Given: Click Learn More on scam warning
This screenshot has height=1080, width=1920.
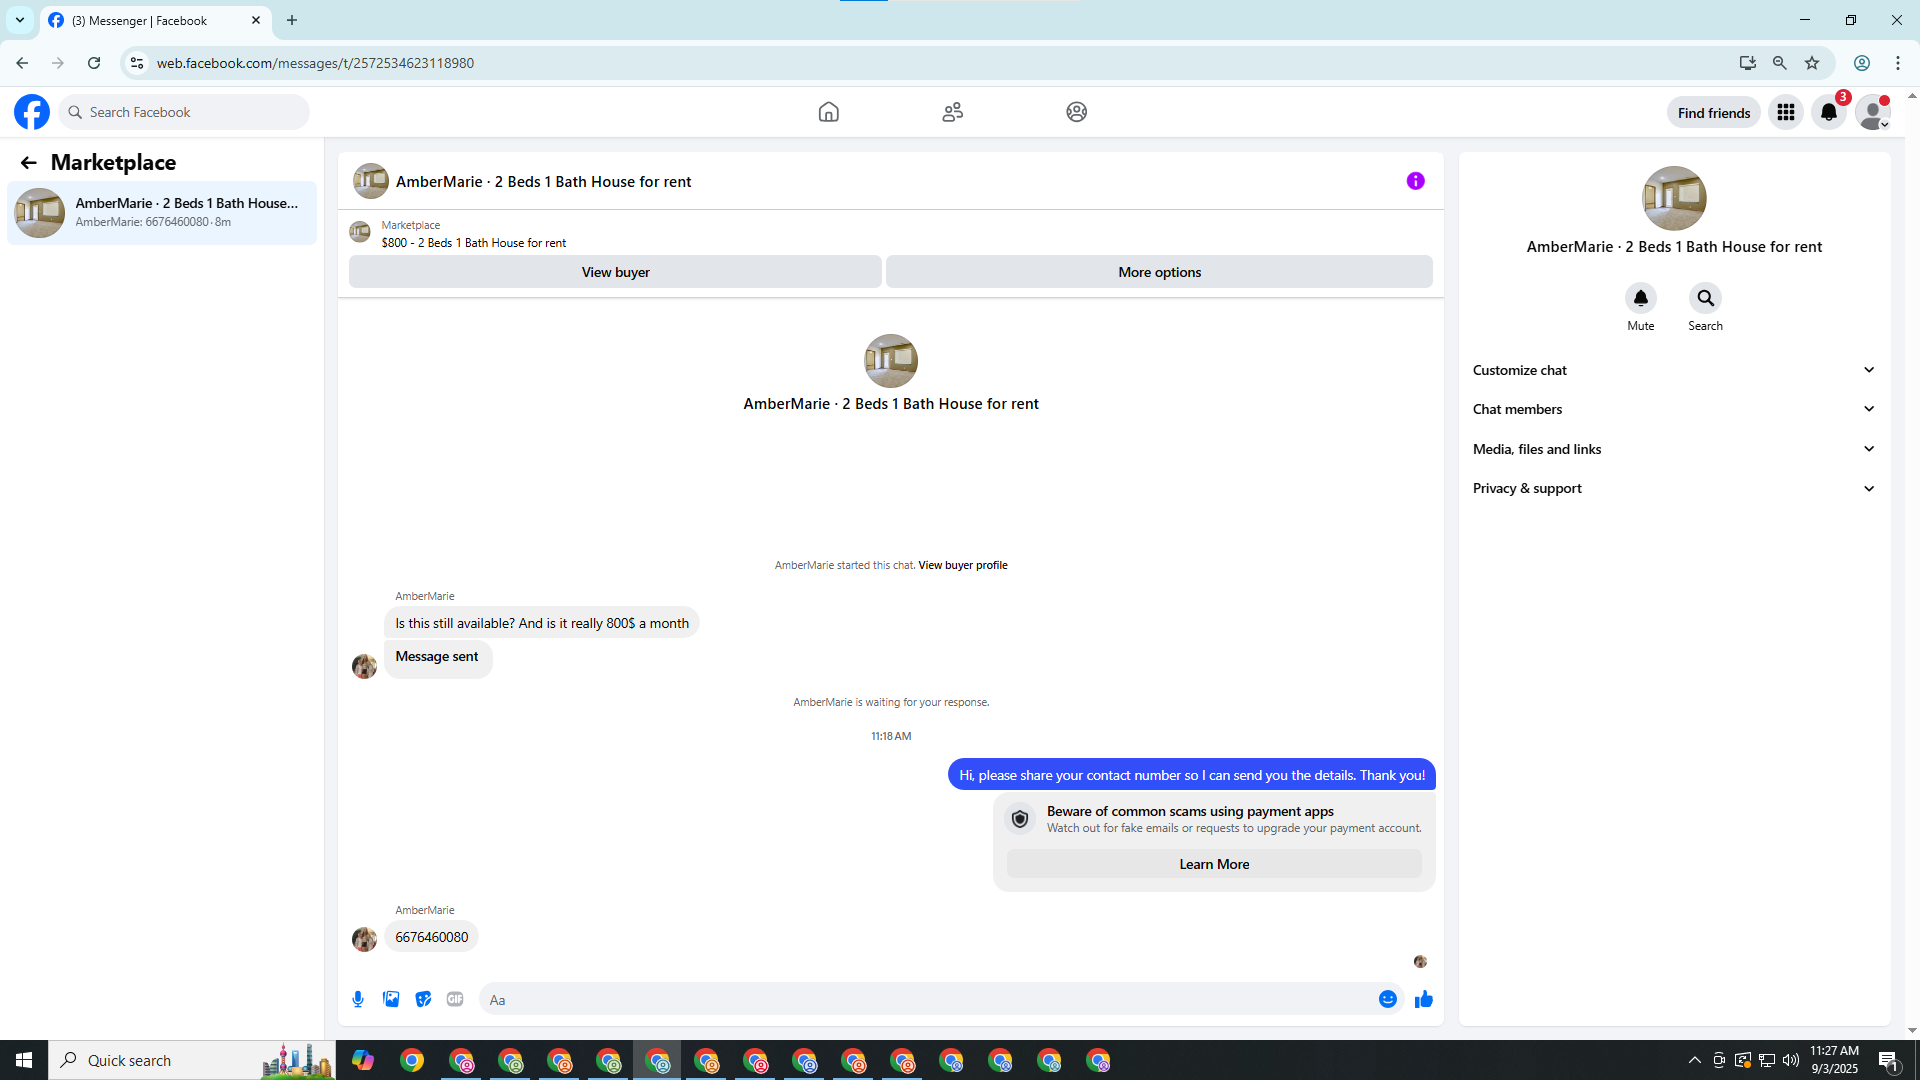Looking at the screenshot, I should [x=1214, y=864].
